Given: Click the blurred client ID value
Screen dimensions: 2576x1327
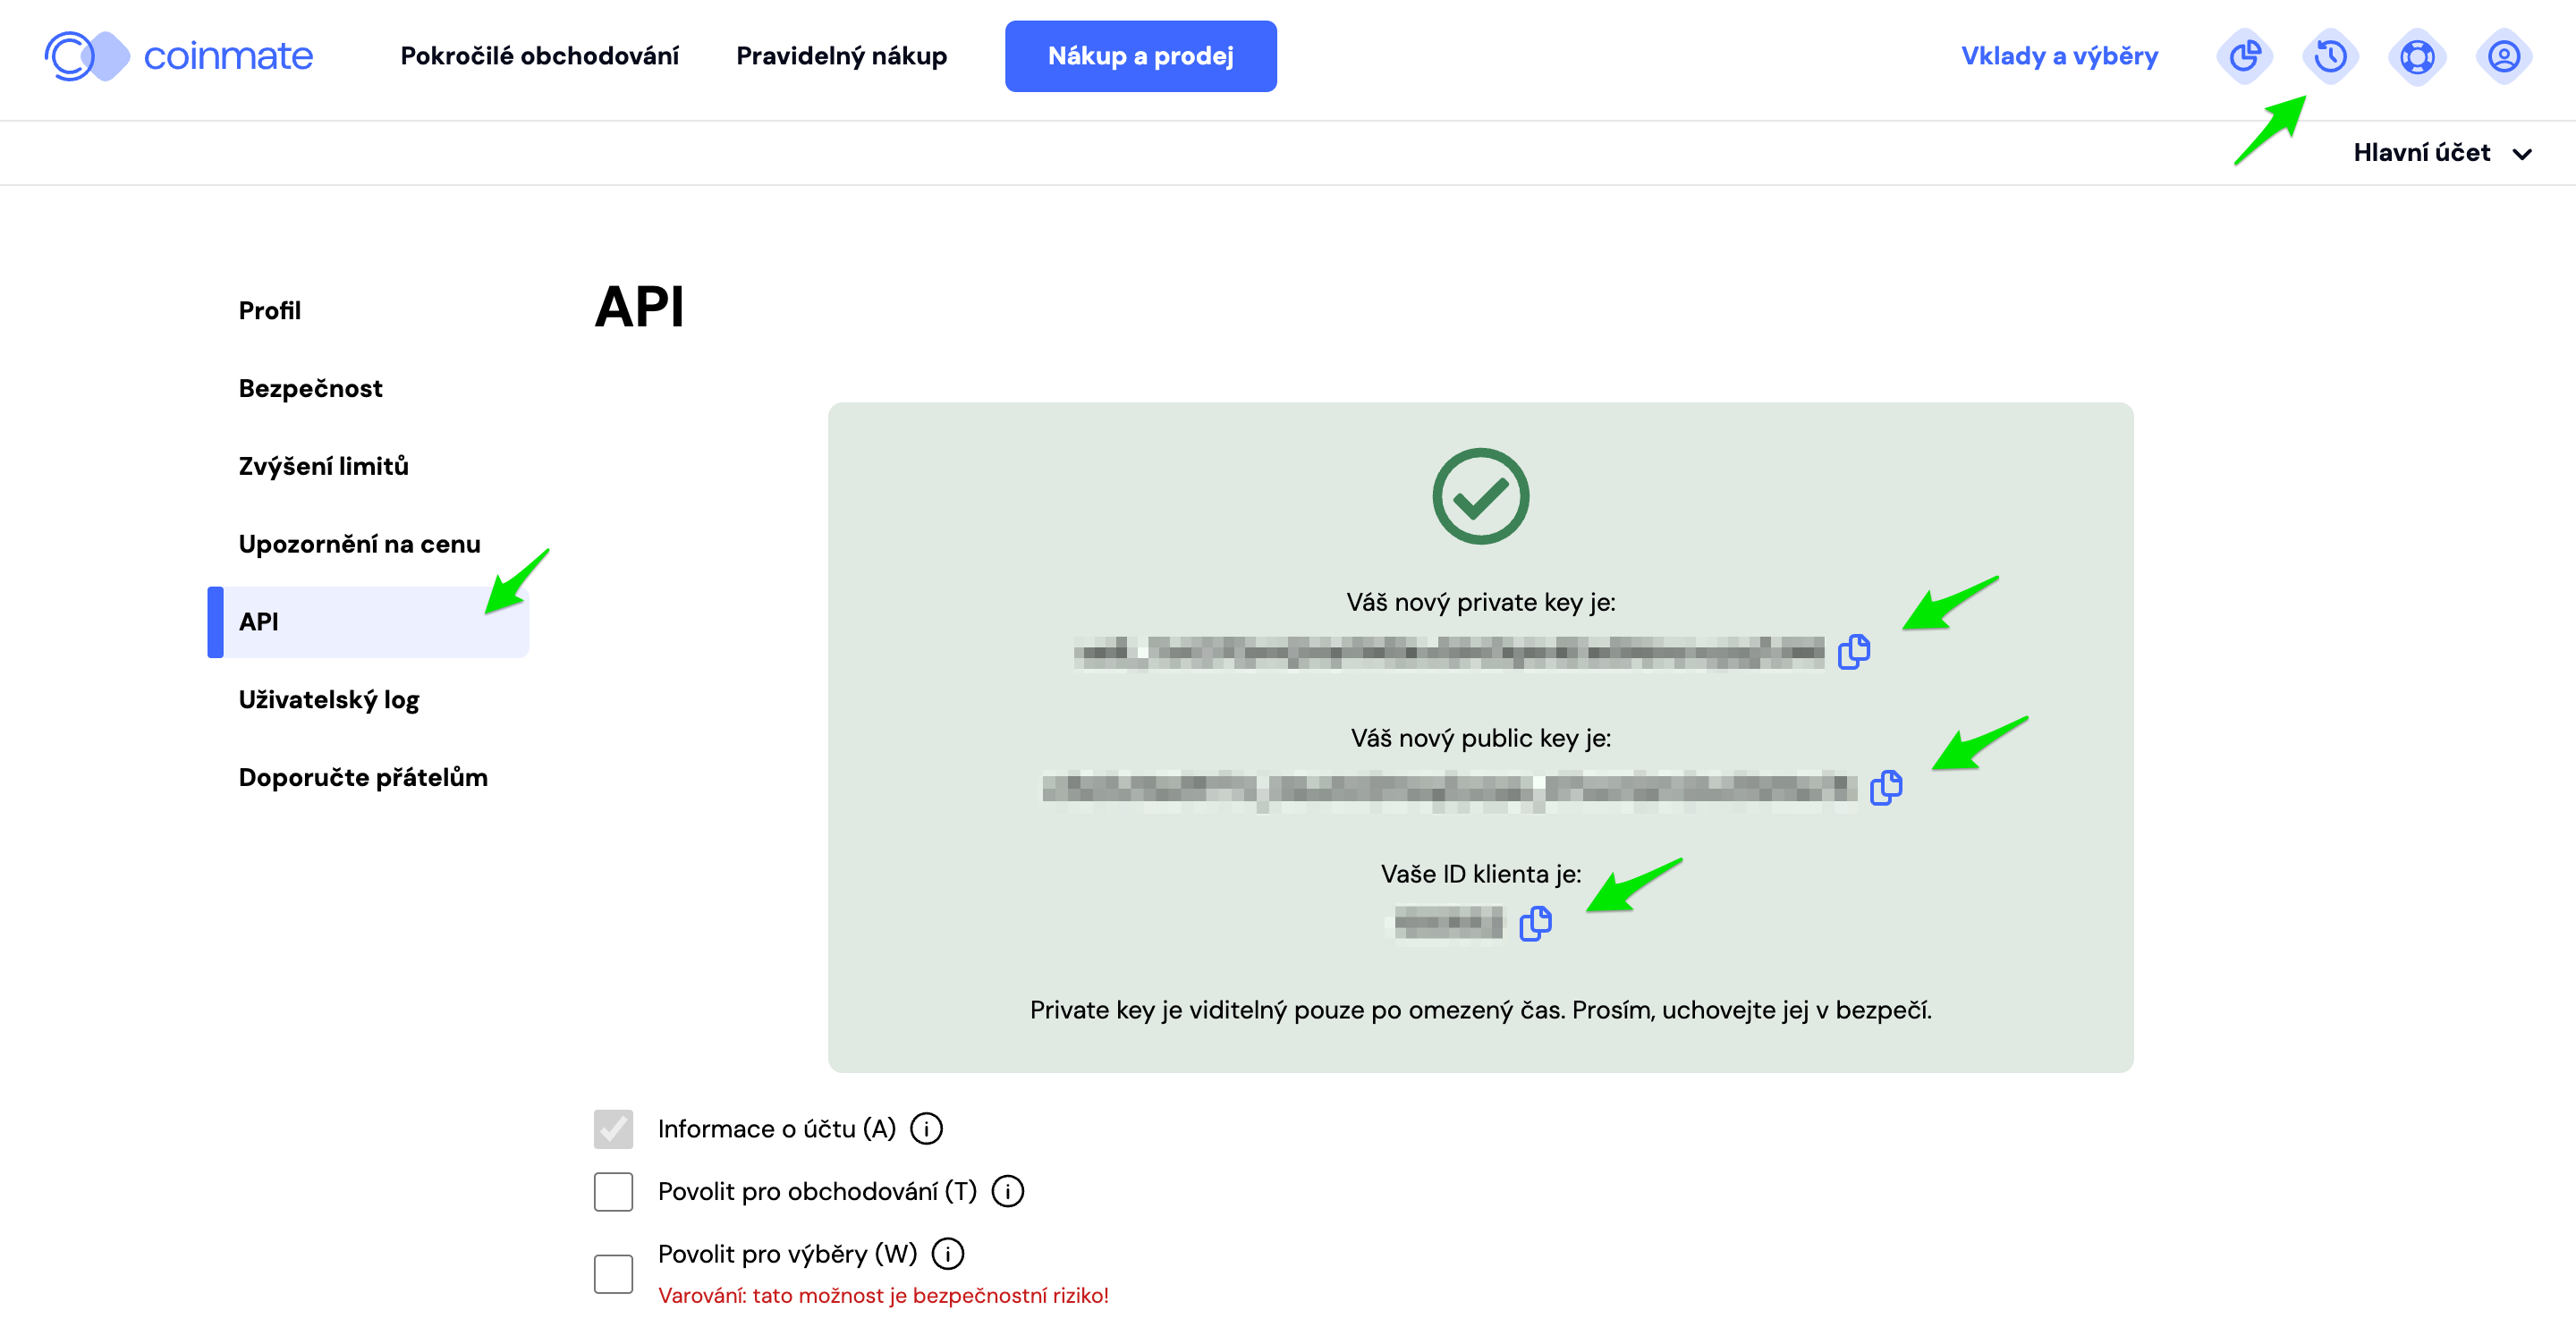Looking at the screenshot, I should [x=1448, y=922].
